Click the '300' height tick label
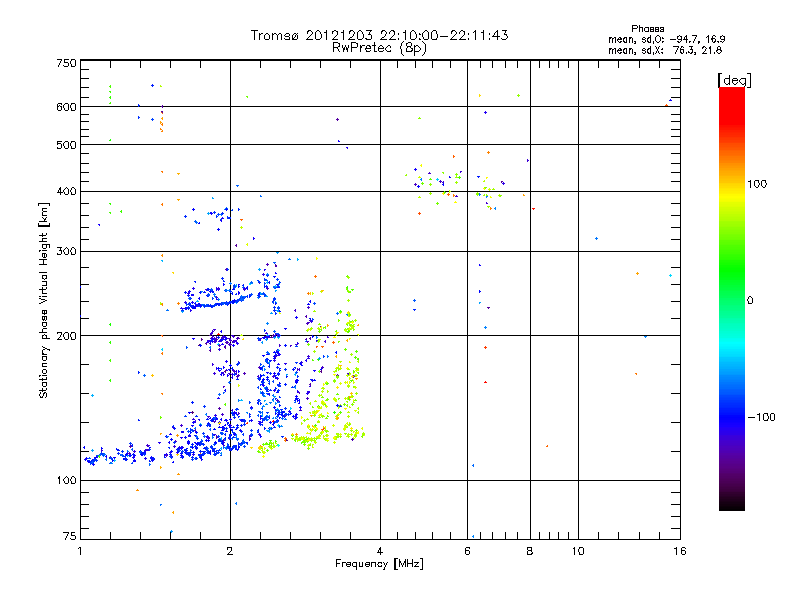 [66, 252]
